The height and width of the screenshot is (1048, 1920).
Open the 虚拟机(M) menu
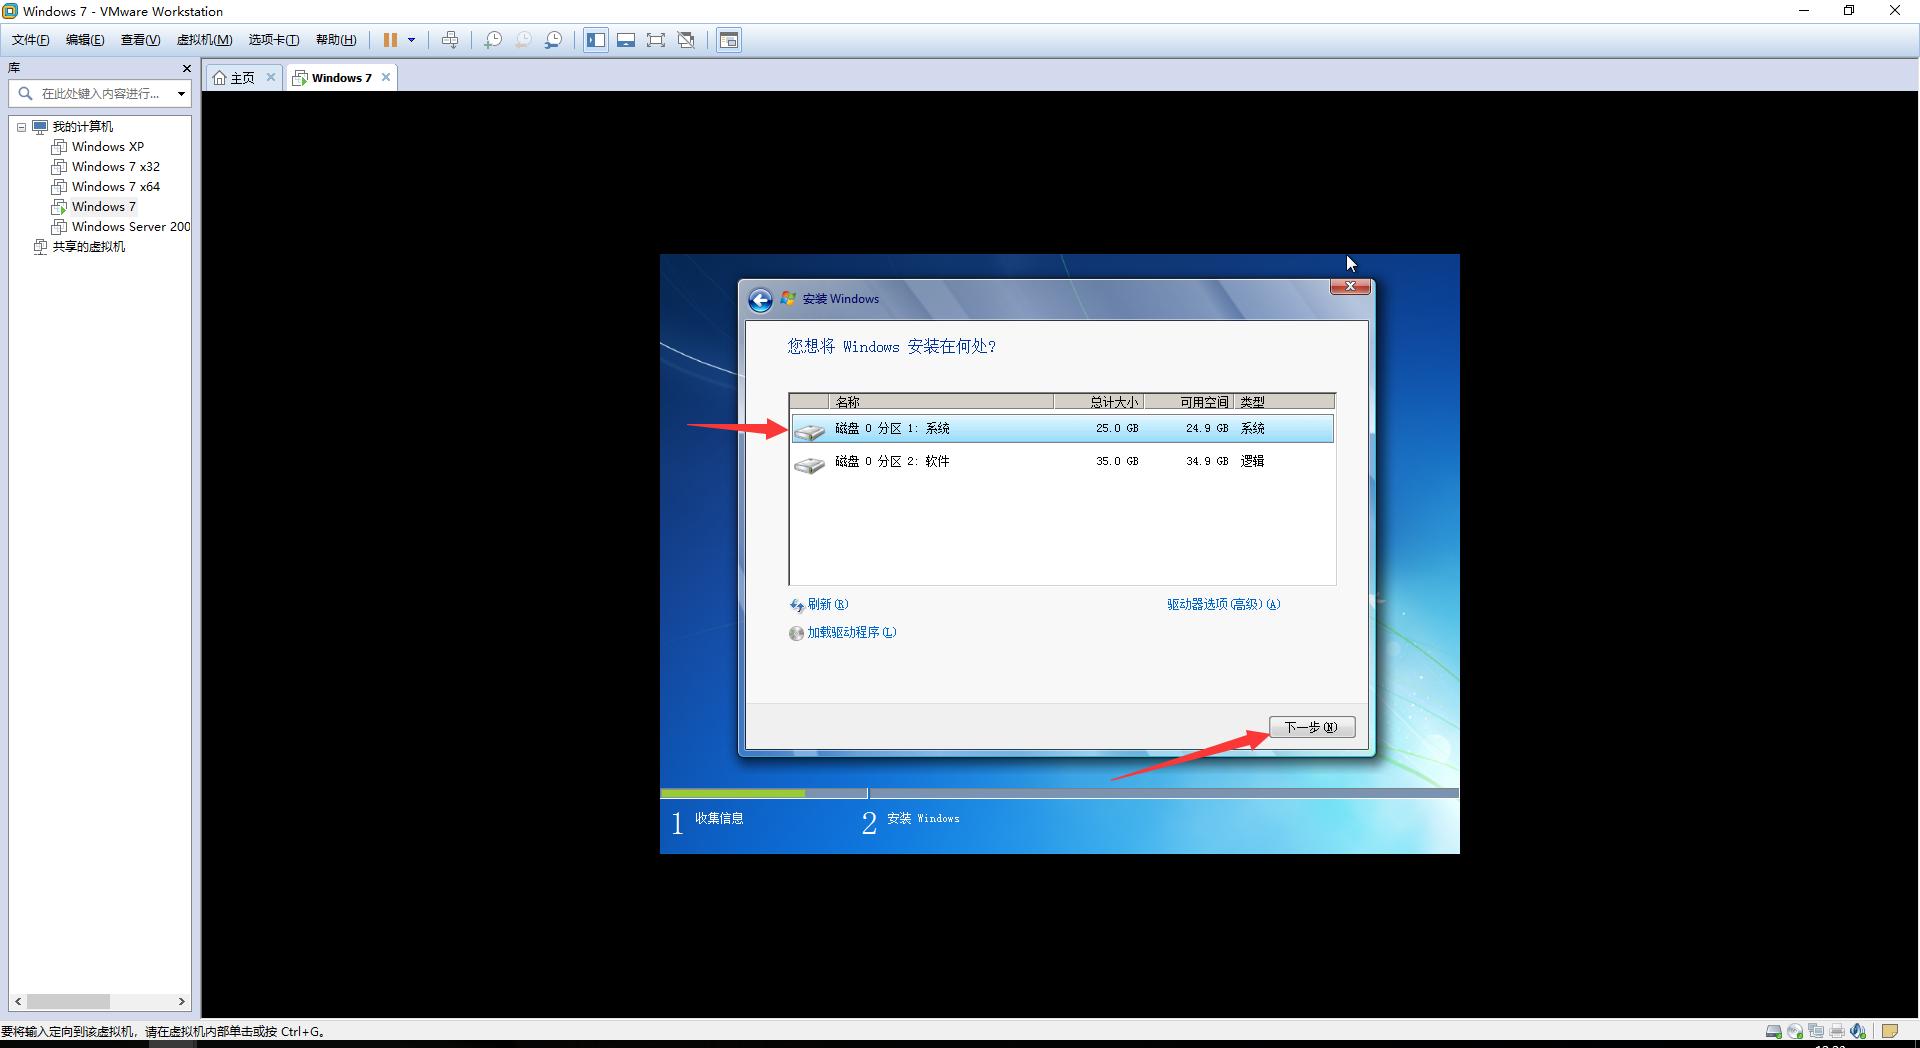(203, 40)
